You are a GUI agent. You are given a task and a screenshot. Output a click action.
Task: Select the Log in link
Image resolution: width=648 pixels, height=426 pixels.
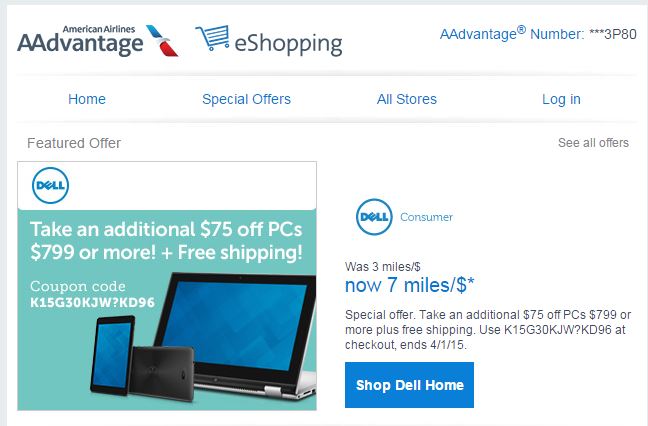pos(561,99)
